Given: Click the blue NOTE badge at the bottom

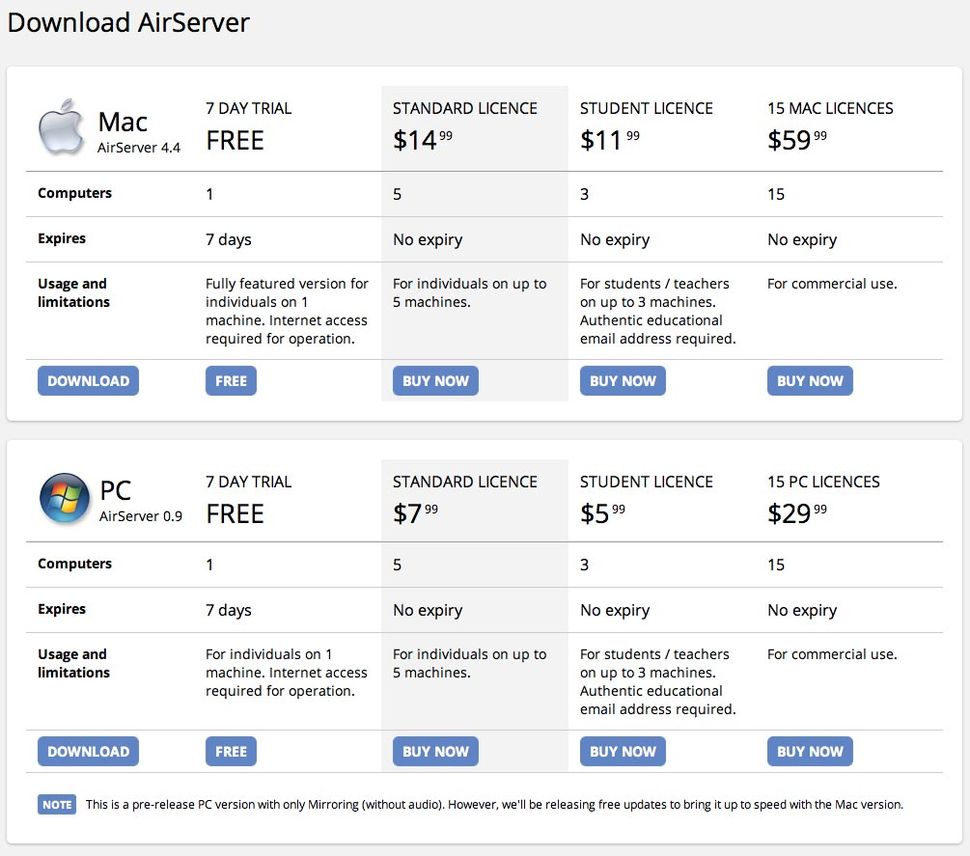Looking at the screenshot, I should coord(56,804).
